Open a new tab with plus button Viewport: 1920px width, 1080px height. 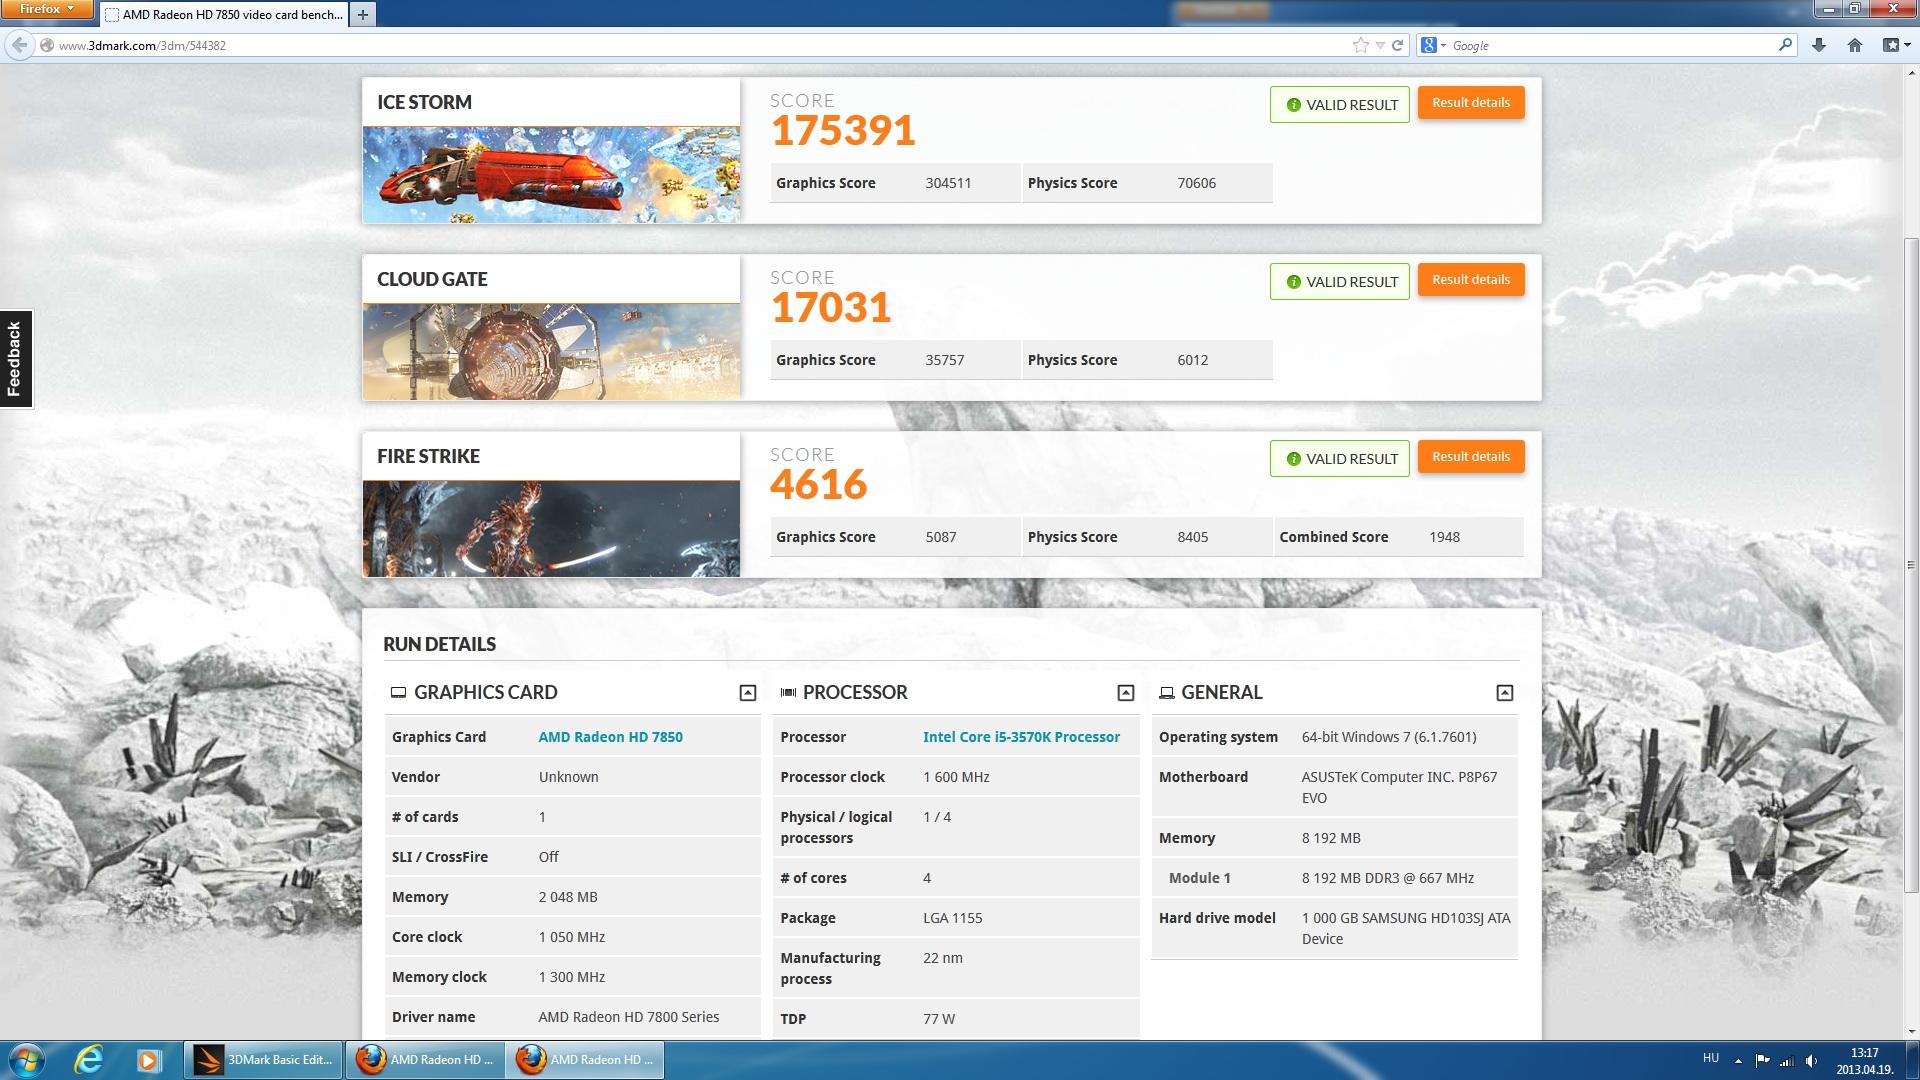[363, 14]
